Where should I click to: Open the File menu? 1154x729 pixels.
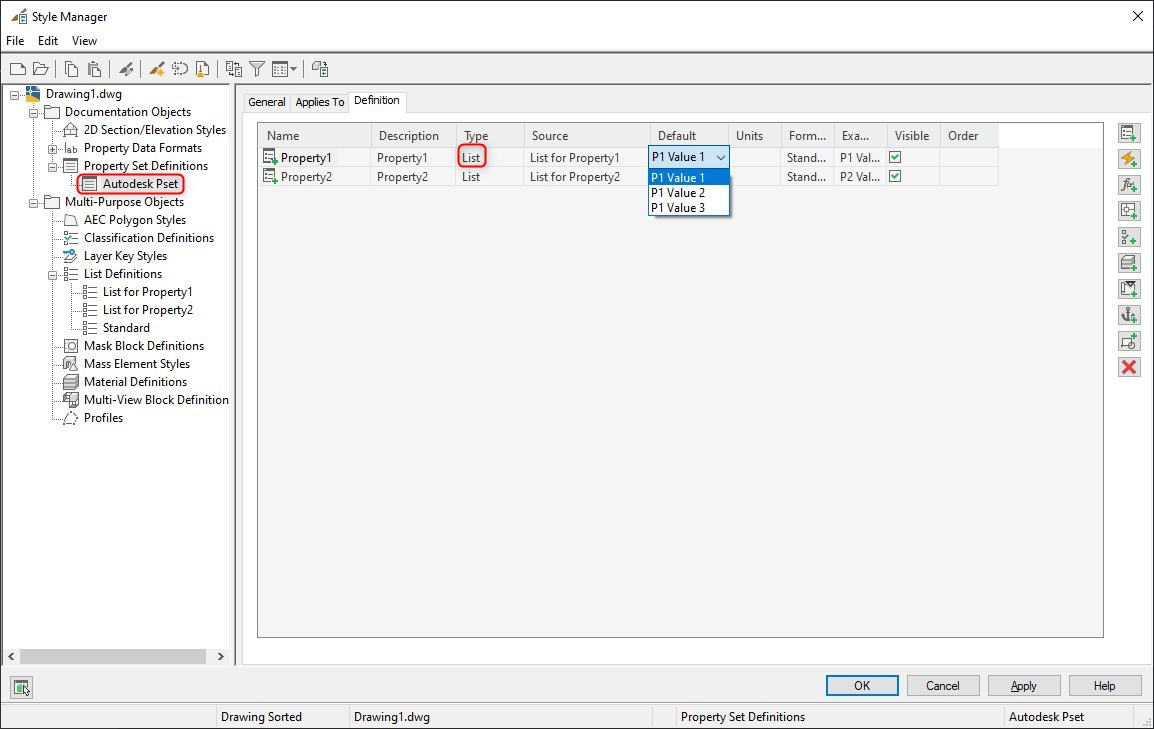click(x=15, y=40)
